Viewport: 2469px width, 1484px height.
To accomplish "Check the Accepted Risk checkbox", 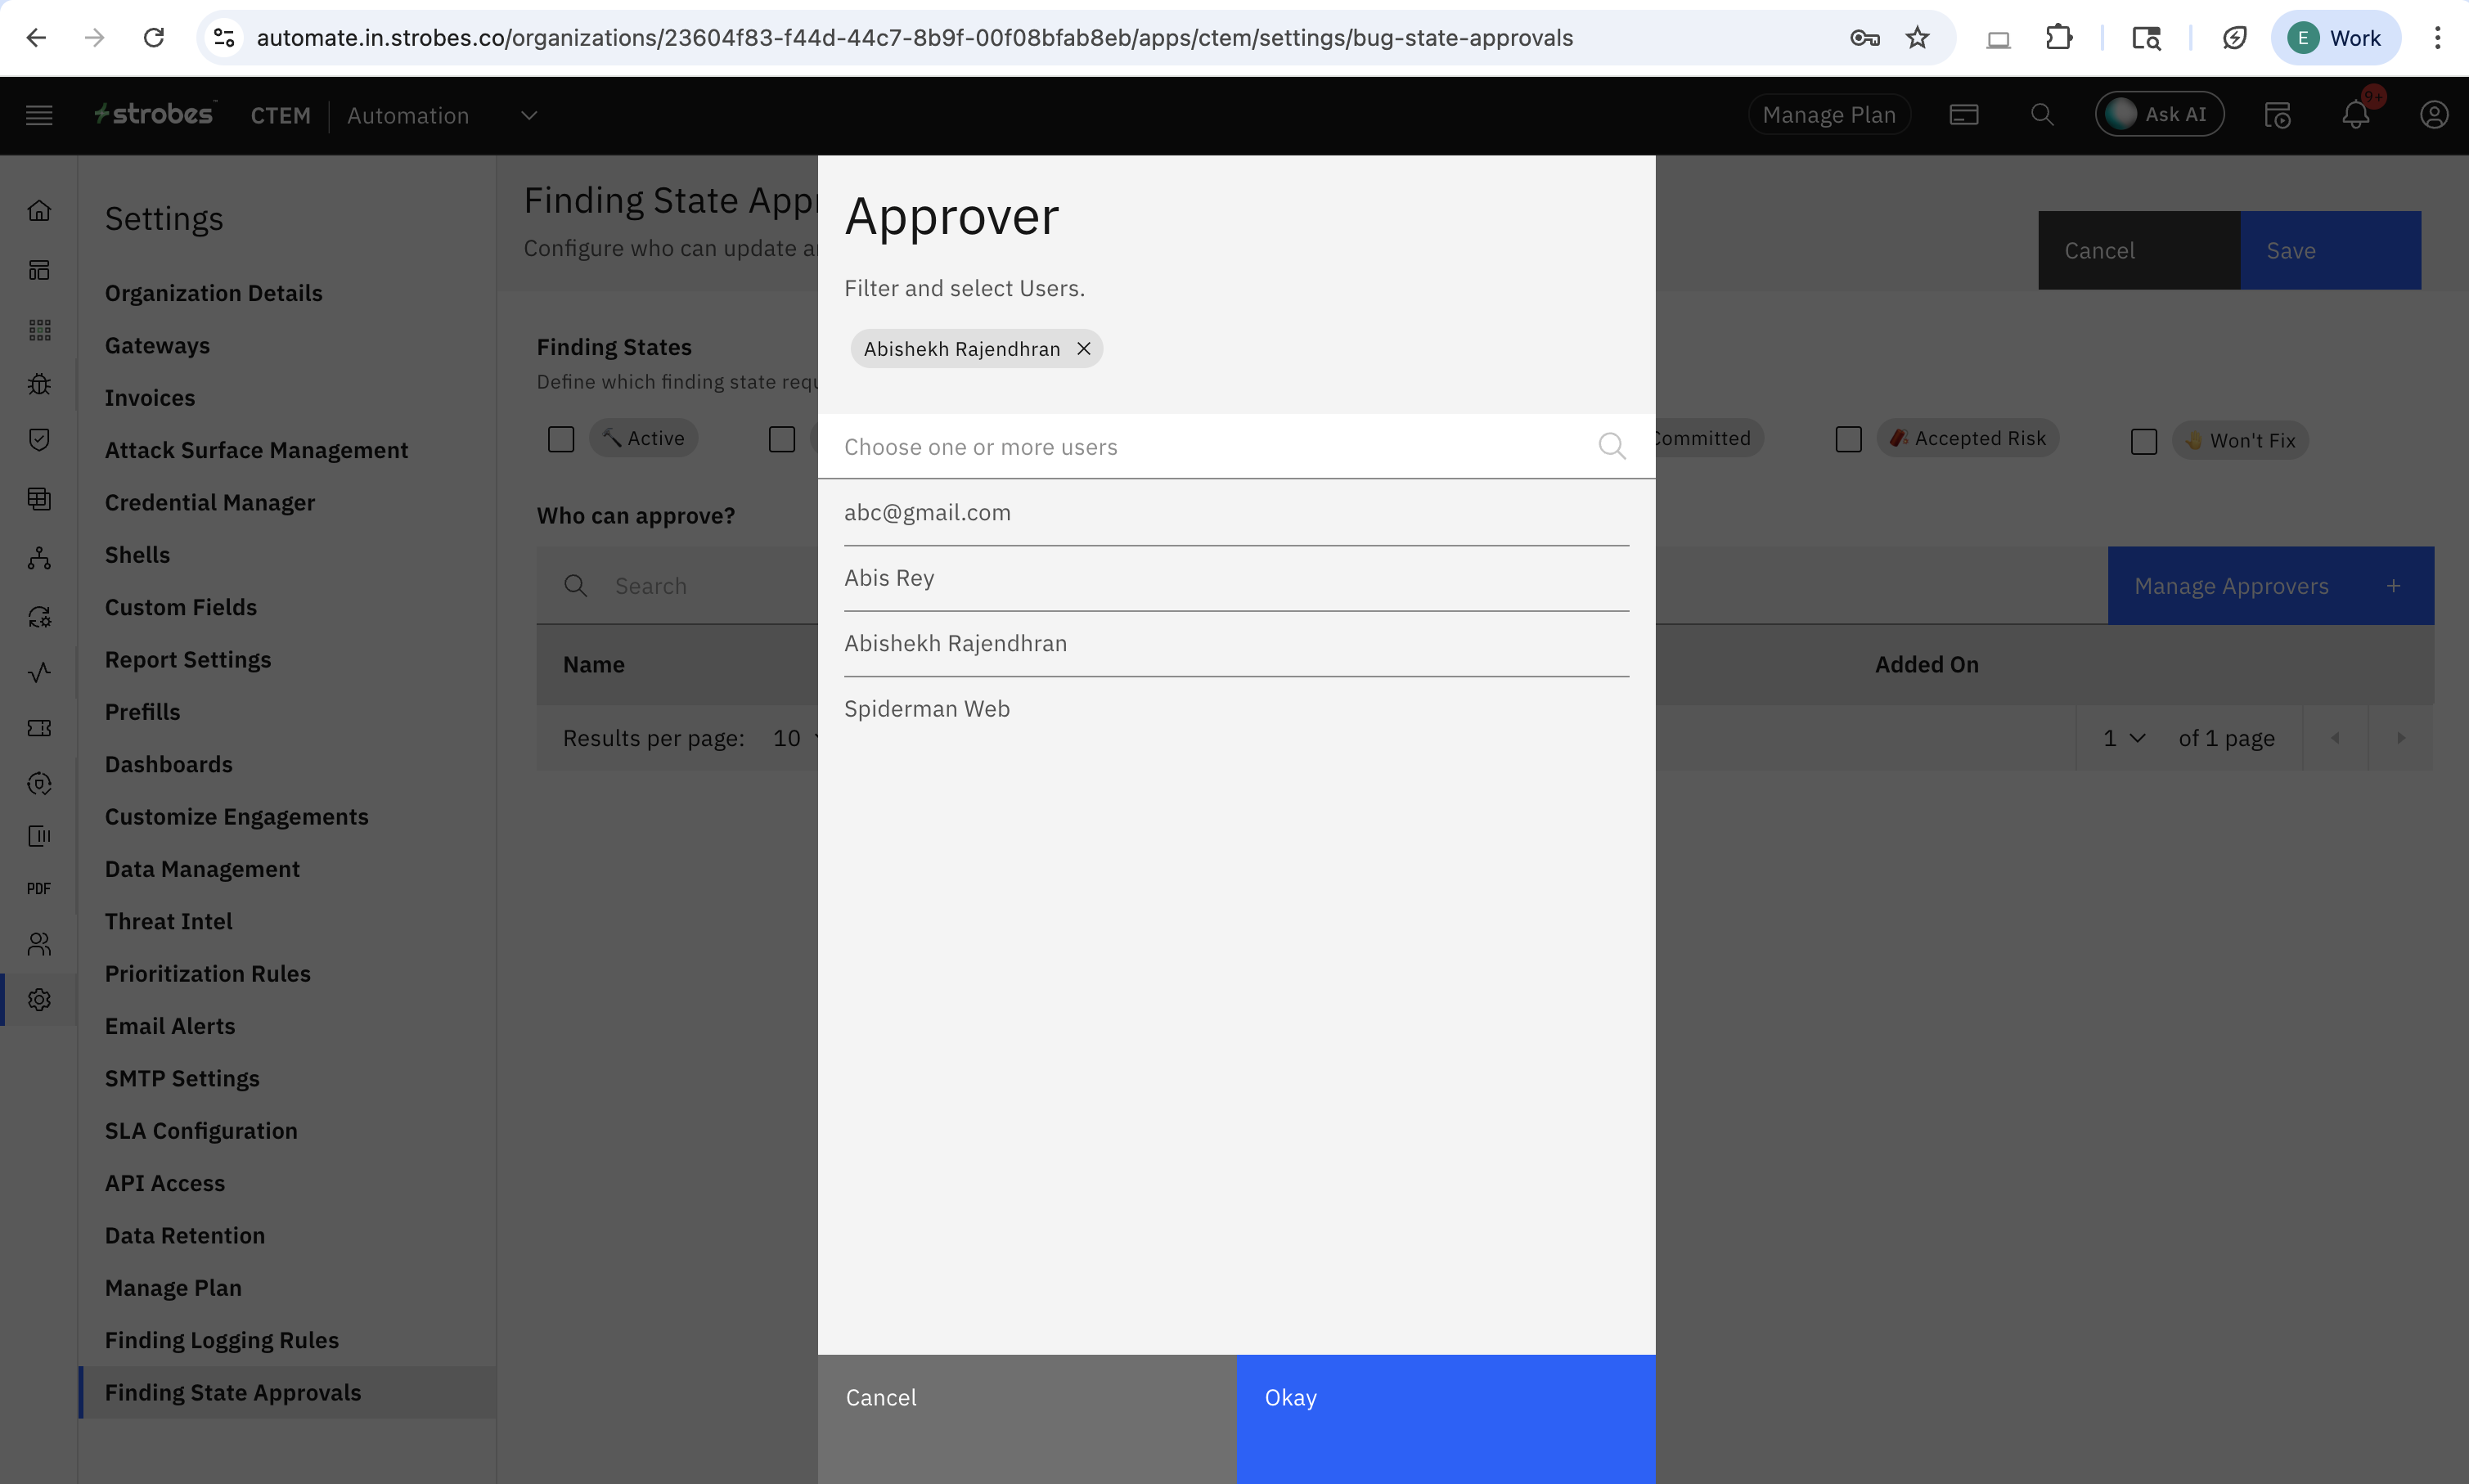I will 1848,439.
